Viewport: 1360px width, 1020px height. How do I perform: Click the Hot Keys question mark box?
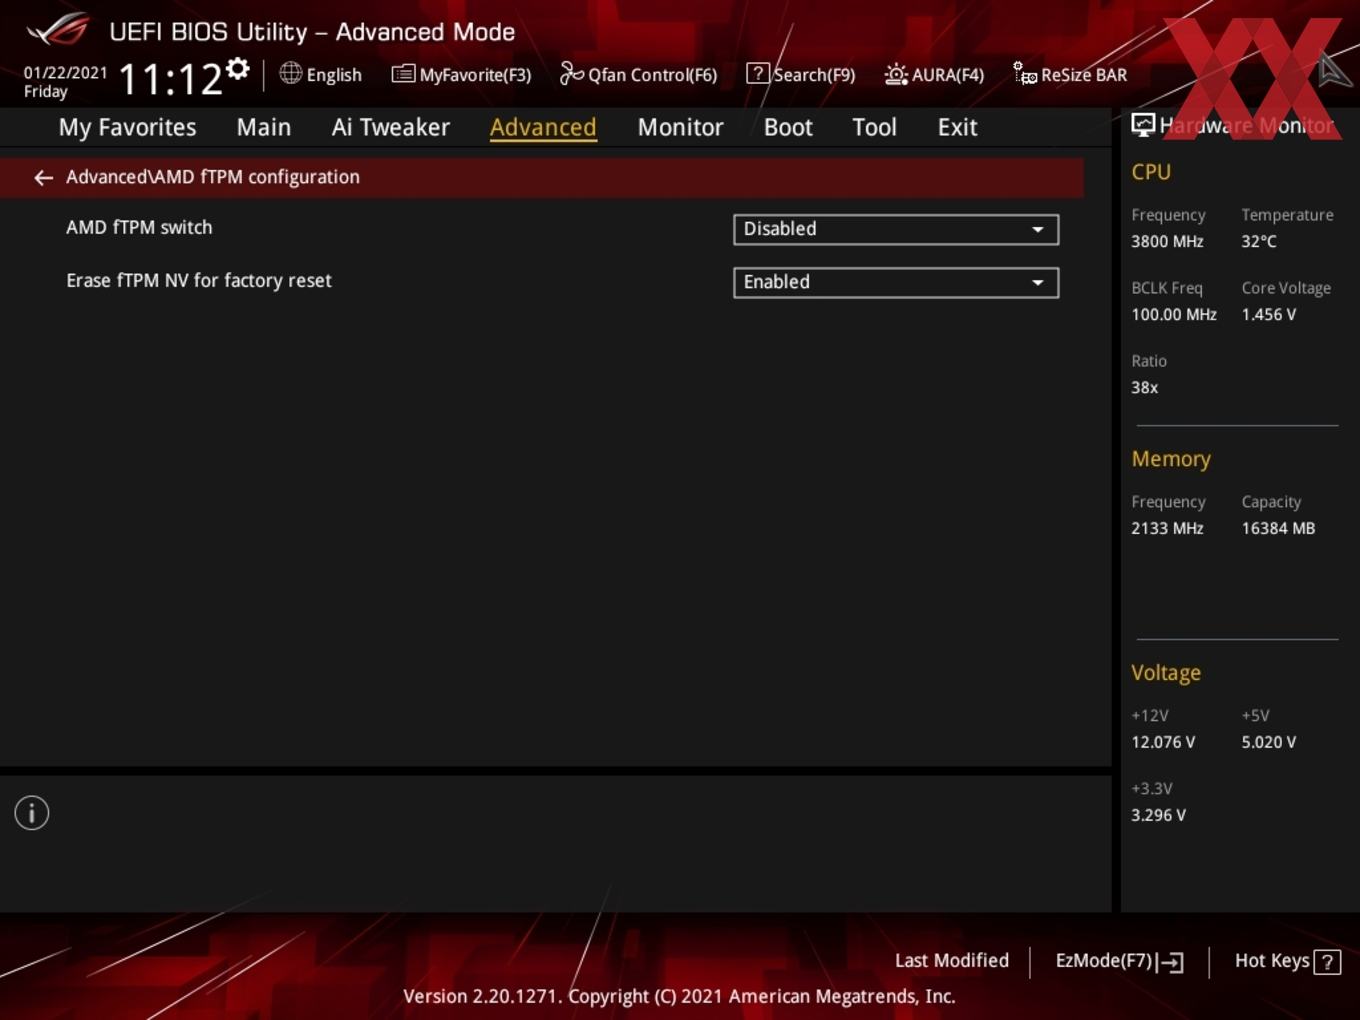point(1327,962)
